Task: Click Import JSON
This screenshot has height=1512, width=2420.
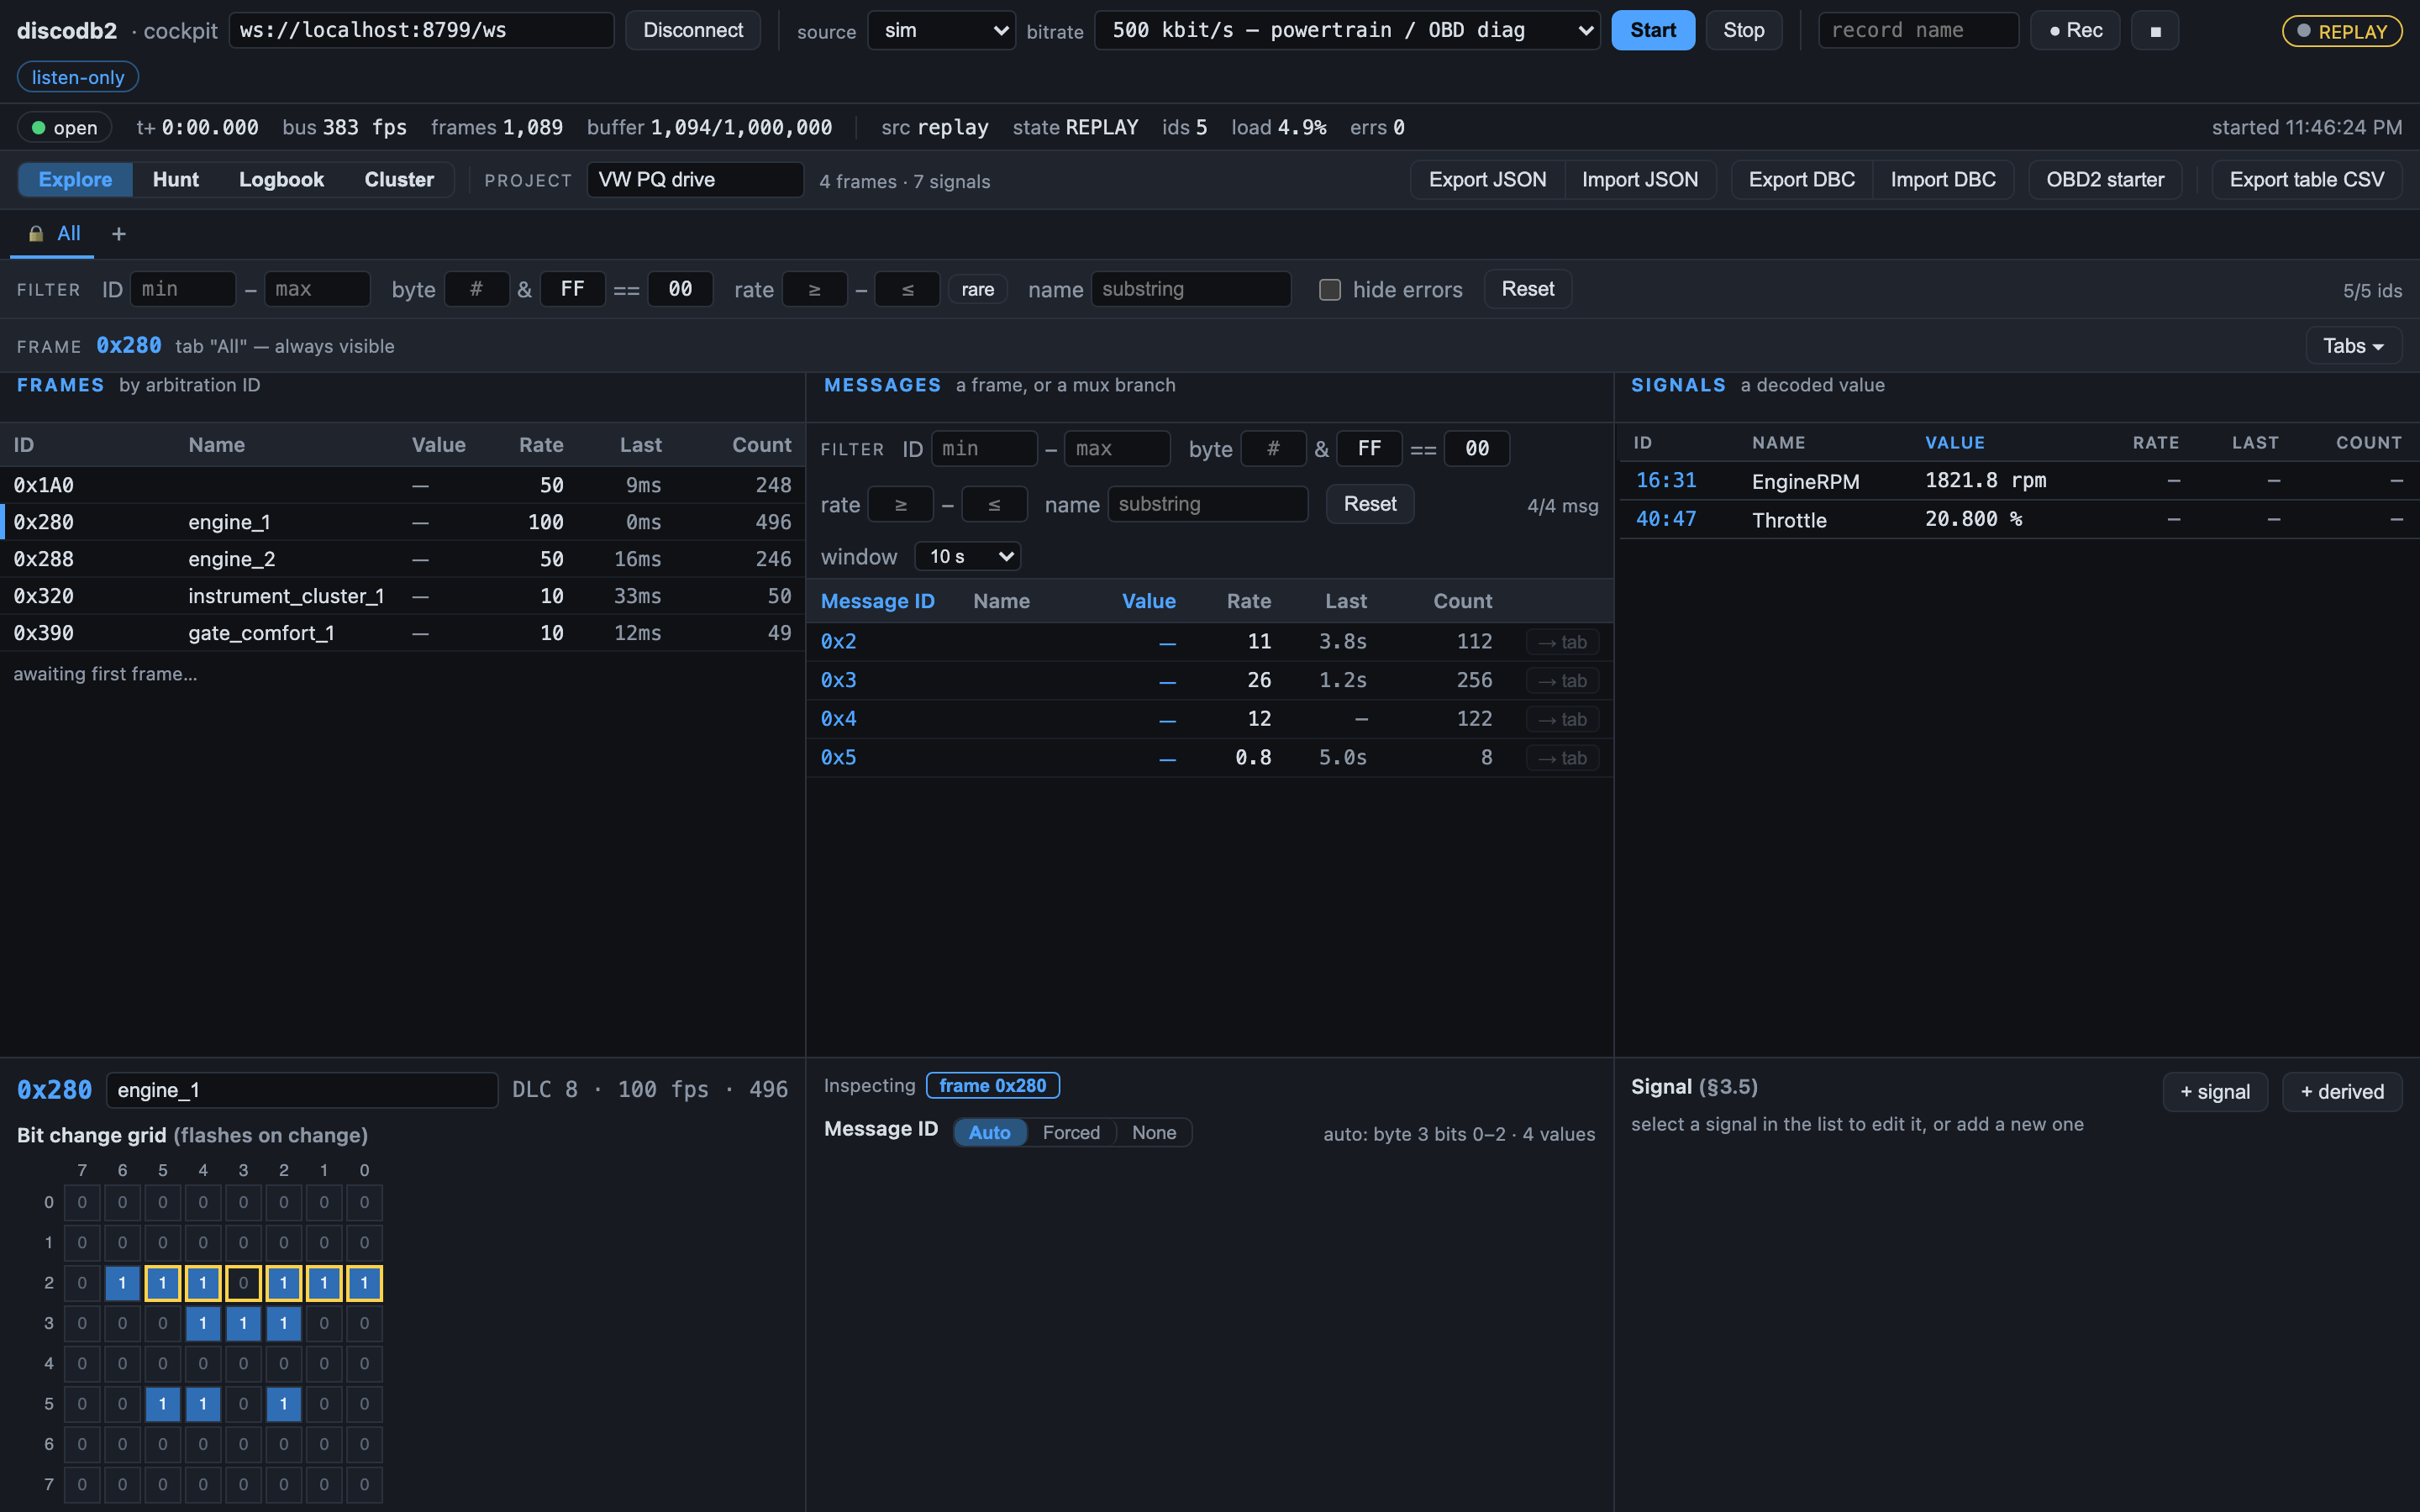Action: 1640,180
